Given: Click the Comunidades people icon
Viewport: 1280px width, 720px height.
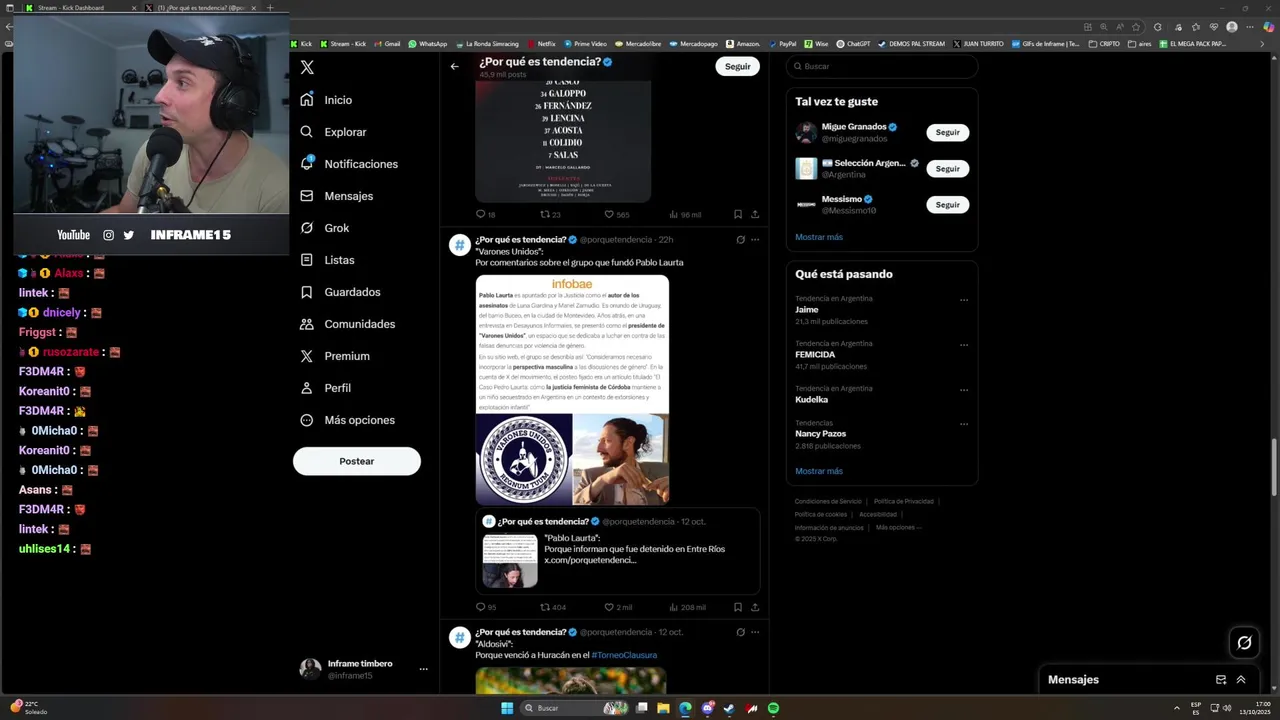Looking at the screenshot, I should click(307, 324).
